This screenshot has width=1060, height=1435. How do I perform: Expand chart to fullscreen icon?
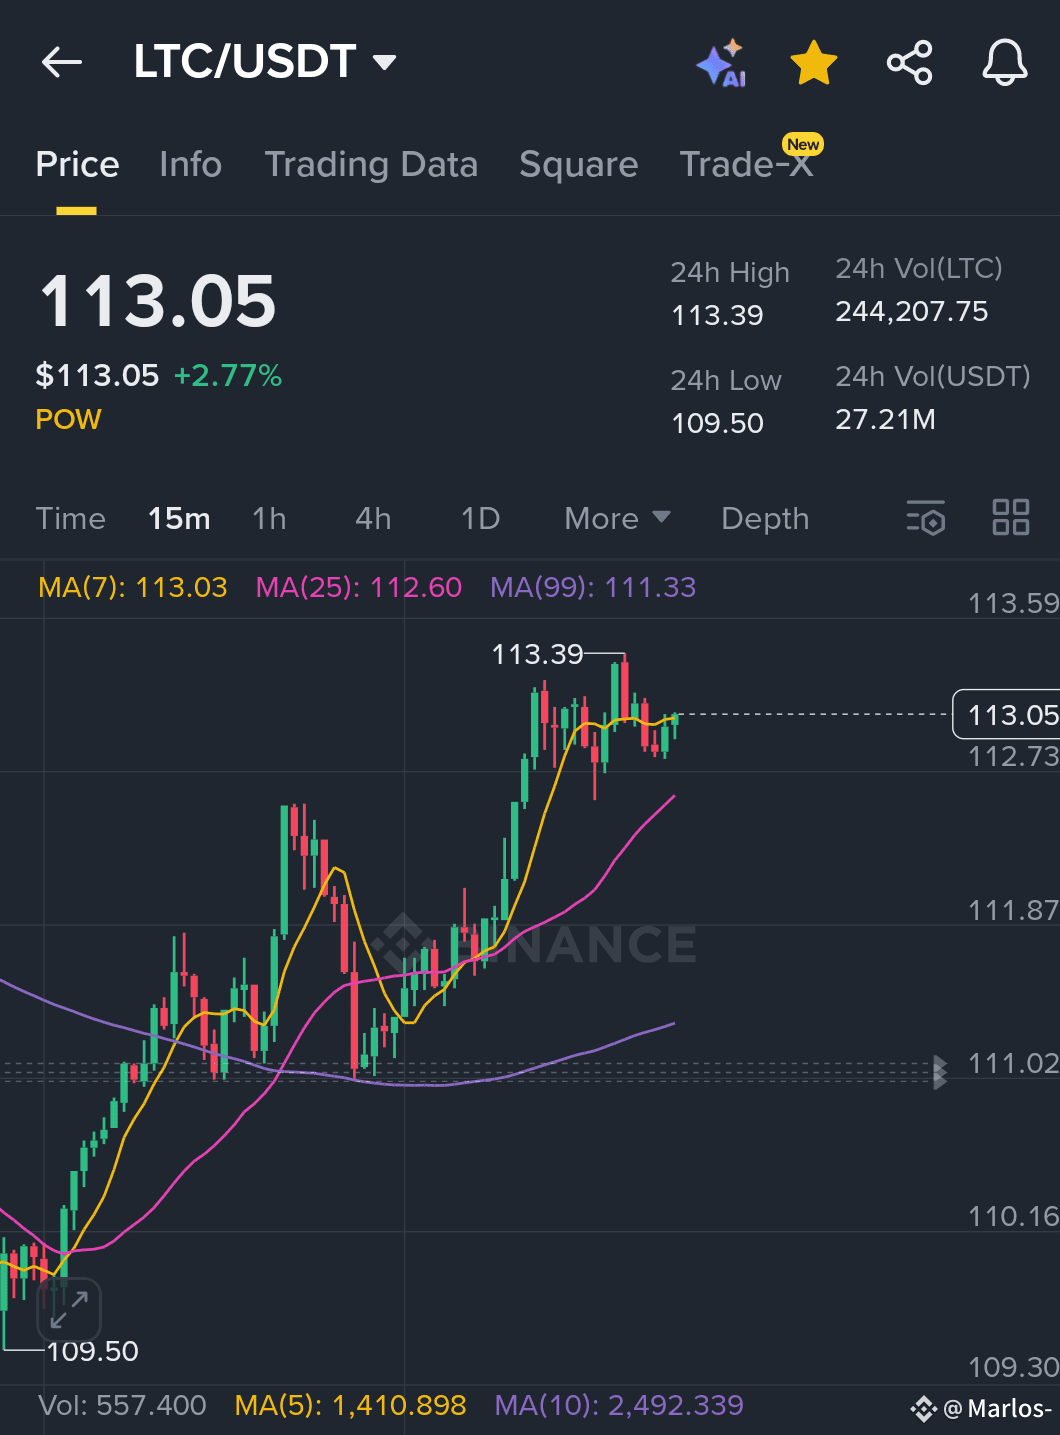69,1309
